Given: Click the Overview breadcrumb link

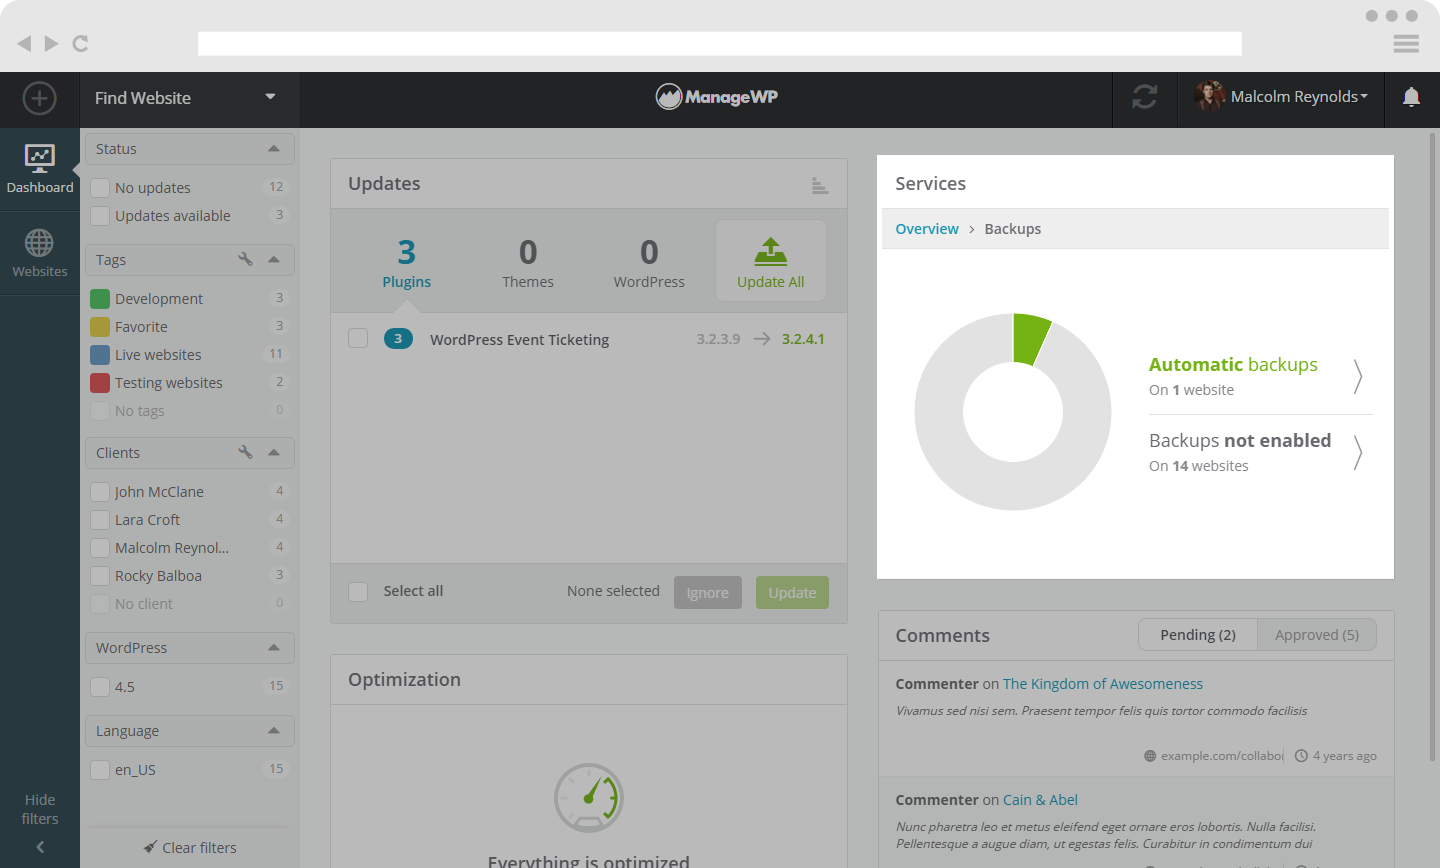Looking at the screenshot, I should coord(927,229).
